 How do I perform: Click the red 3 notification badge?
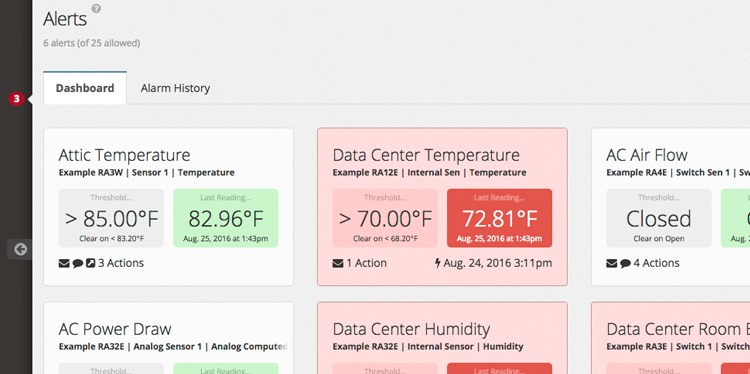pyautogui.click(x=16, y=99)
